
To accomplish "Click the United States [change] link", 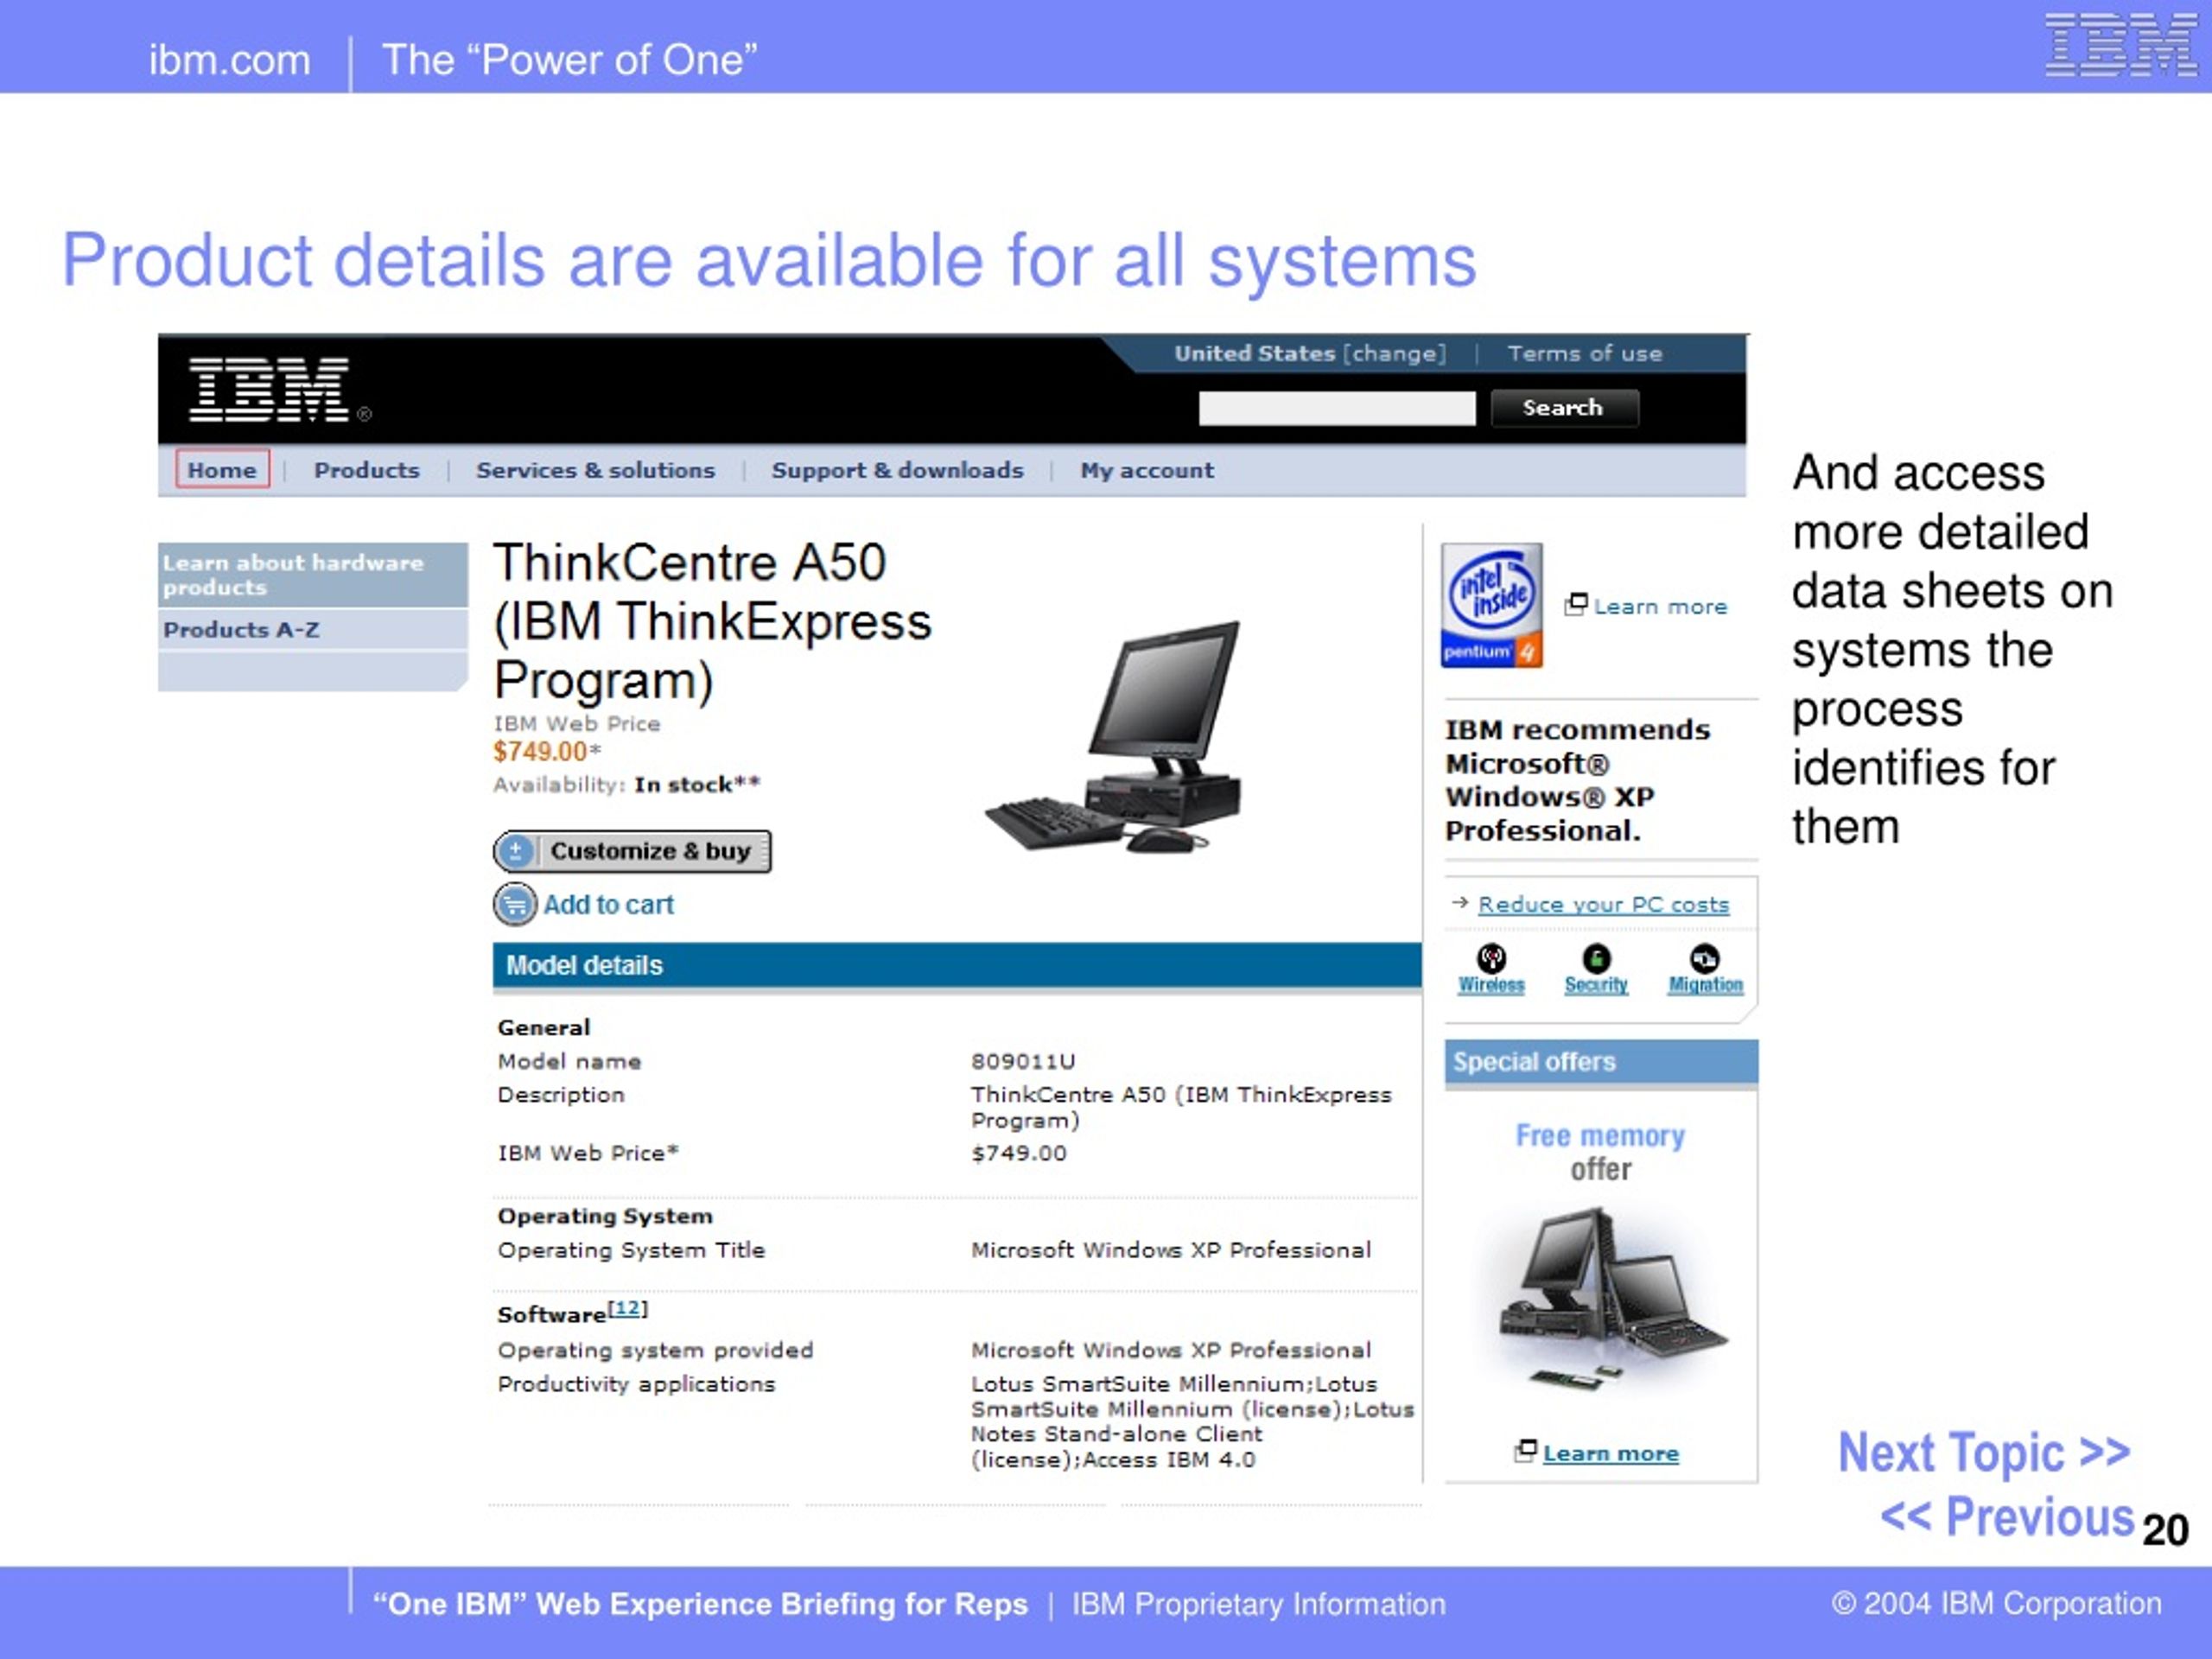I will pos(1310,353).
